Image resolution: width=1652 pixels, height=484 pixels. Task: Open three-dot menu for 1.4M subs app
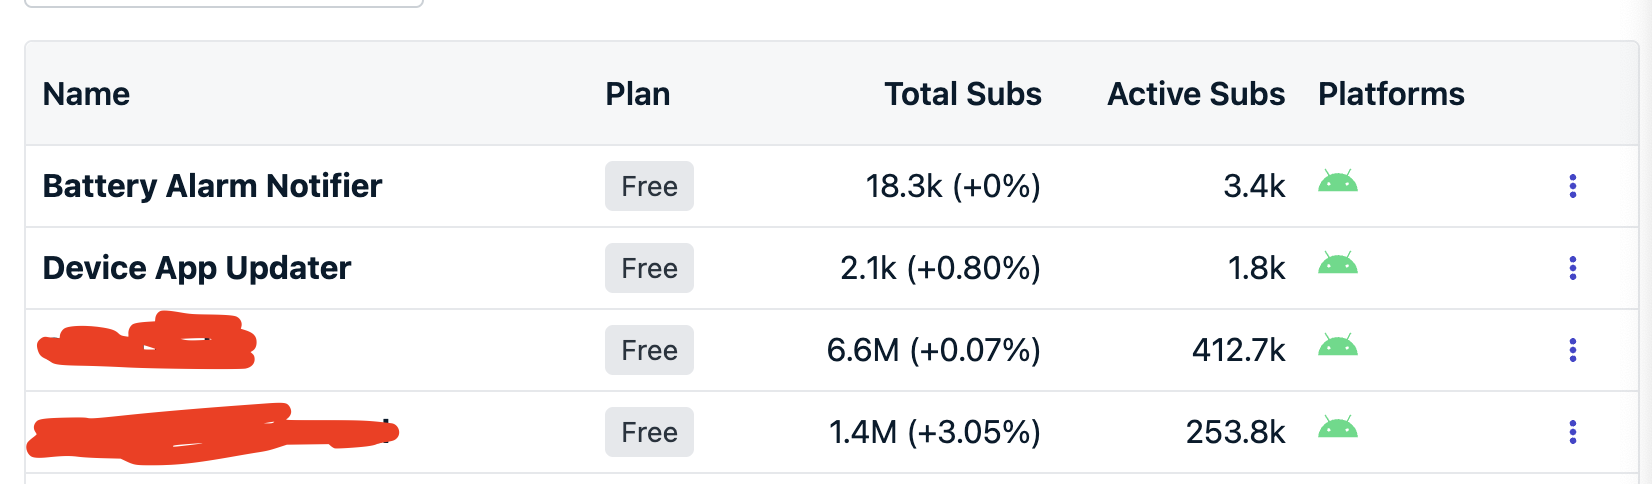click(1572, 432)
